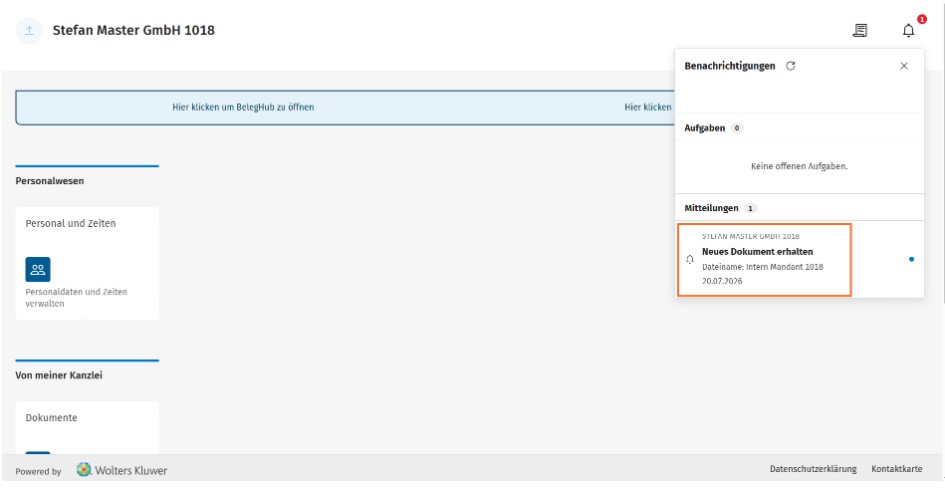Click the second Hier klicken banner link

tap(648, 107)
